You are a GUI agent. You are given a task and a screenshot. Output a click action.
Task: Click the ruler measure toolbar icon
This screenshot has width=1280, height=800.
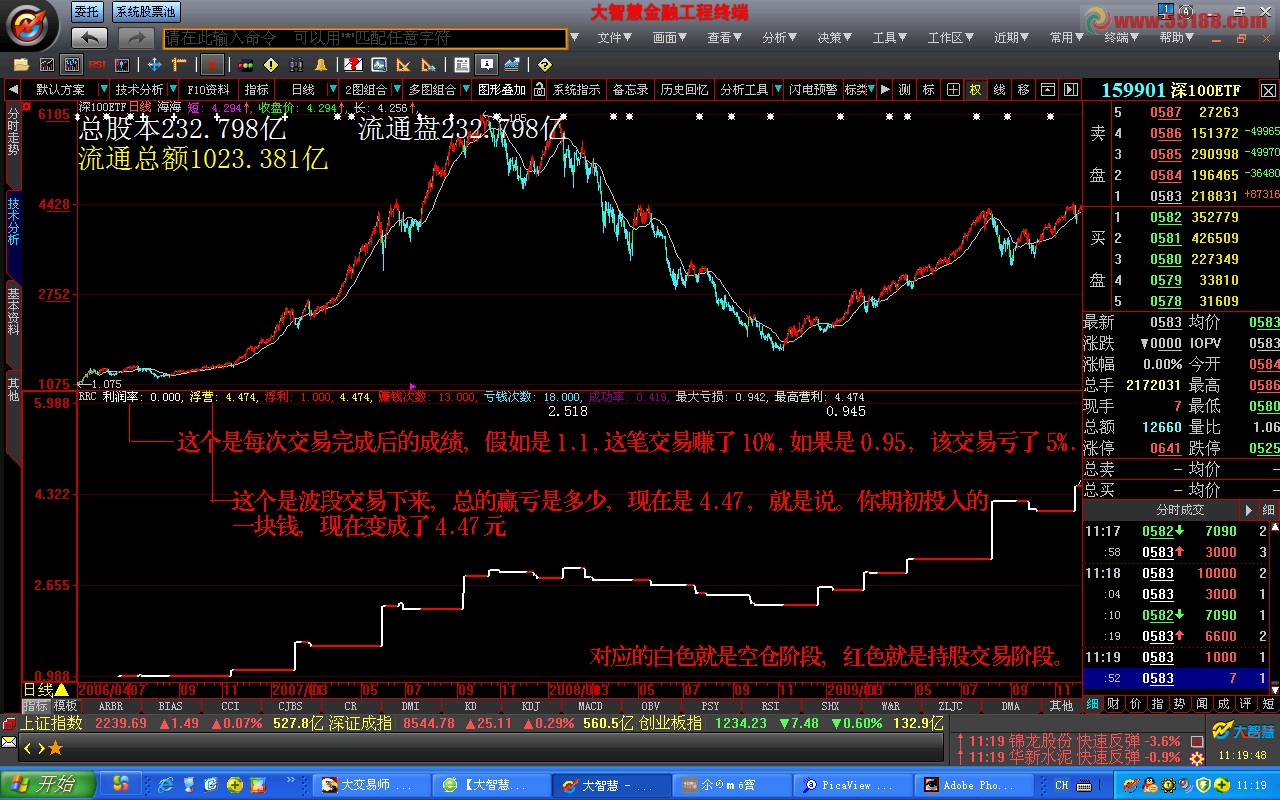tap(179, 65)
